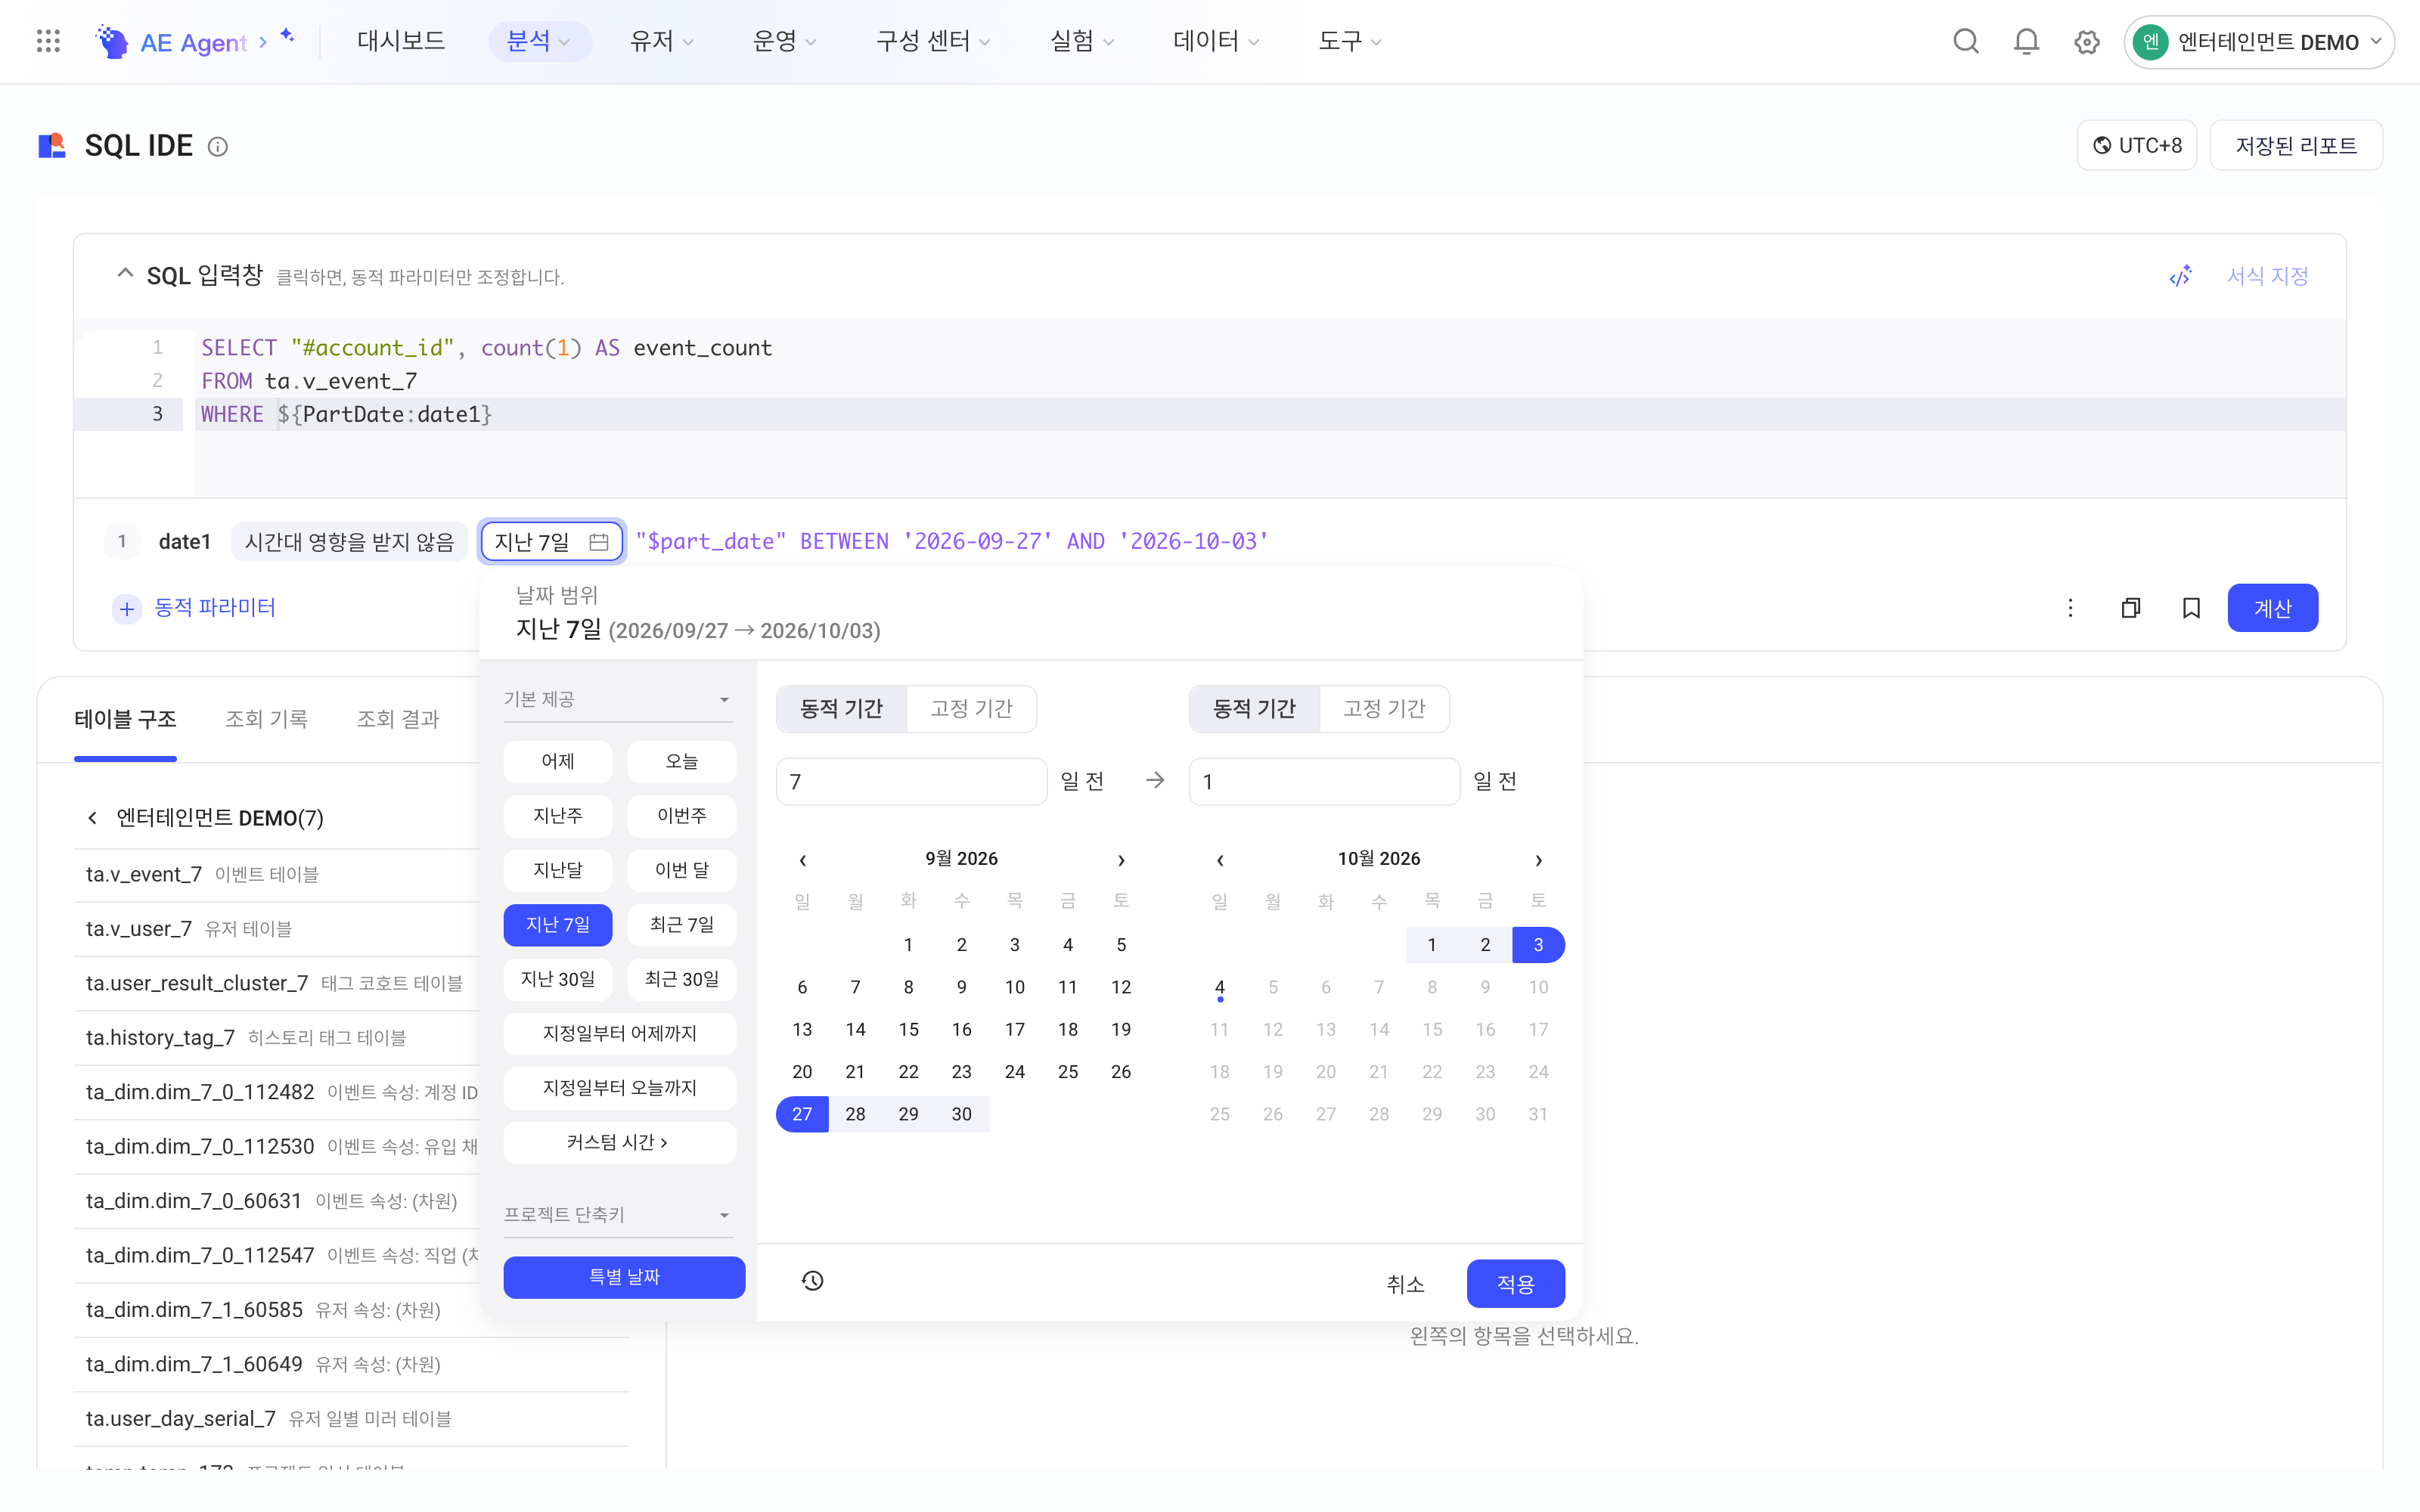2420x1512 pixels.
Task: Go back from 엔터테인먼트 DEMO(7) list
Action: click(92, 818)
